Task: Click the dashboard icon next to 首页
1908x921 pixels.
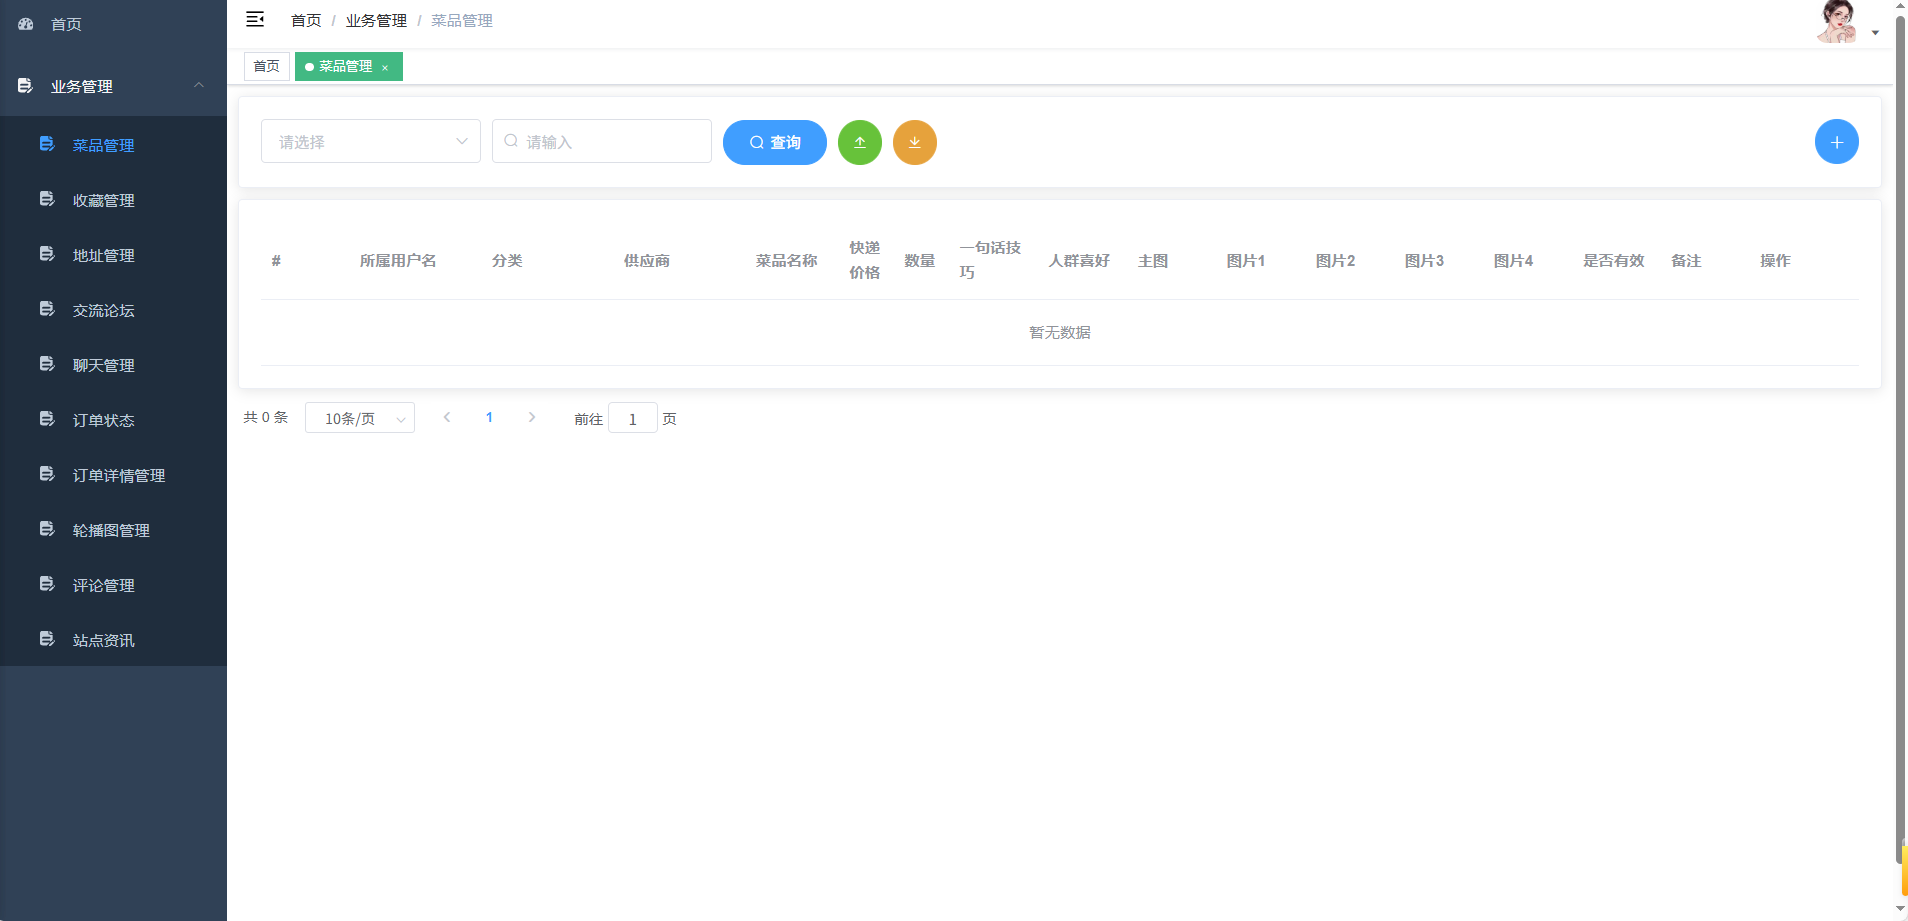Action: (25, 23)
